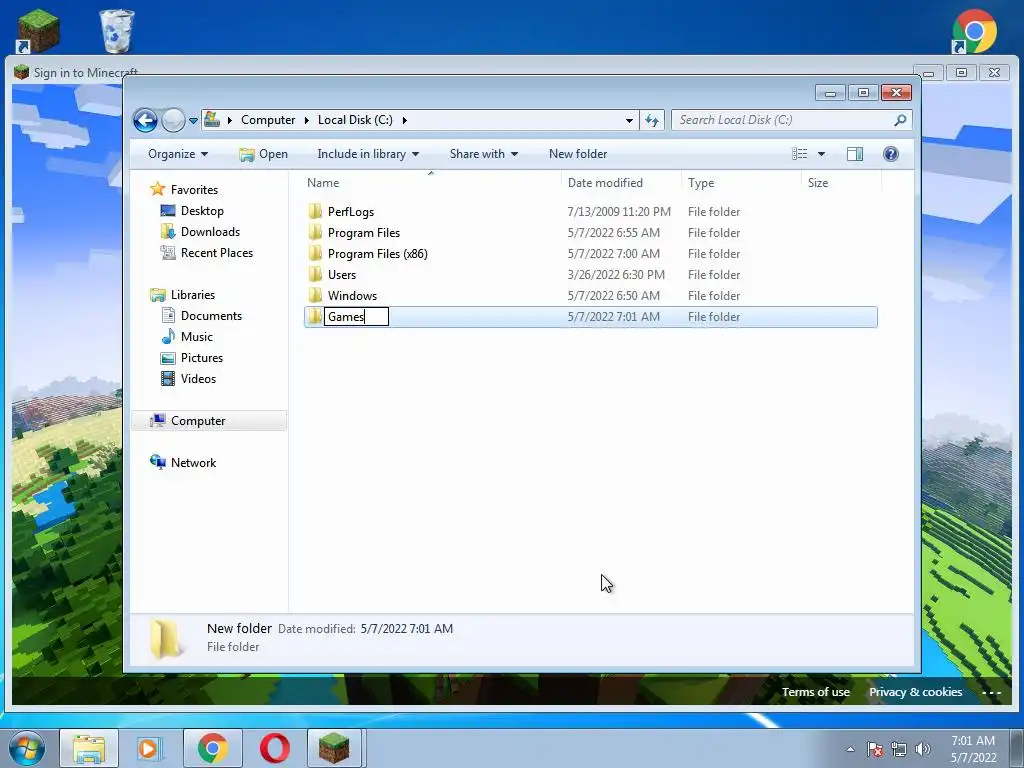The width and height of the screenshot is (1024, 768).
Task: Click PerfLogs date 7/13/2009 11:20 PM
Action: click(618, 212)
